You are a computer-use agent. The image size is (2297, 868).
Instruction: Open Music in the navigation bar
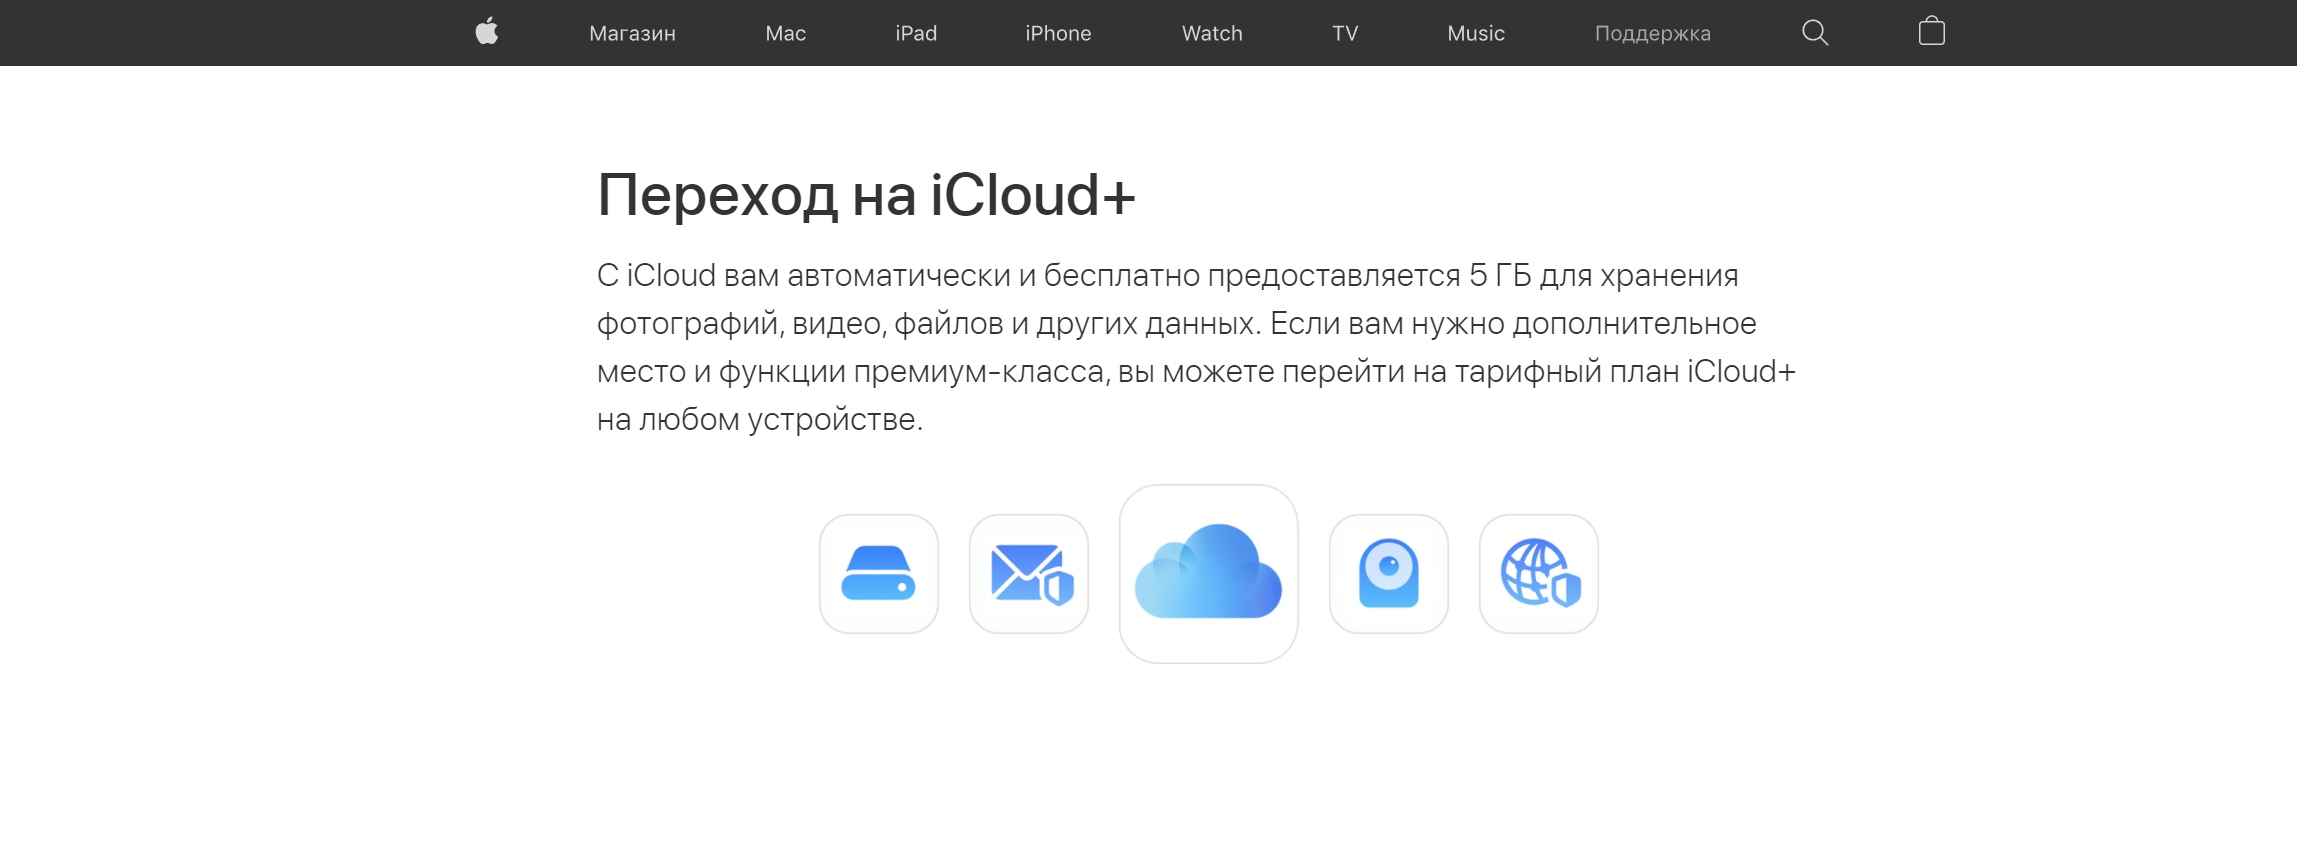[1476, 33]
